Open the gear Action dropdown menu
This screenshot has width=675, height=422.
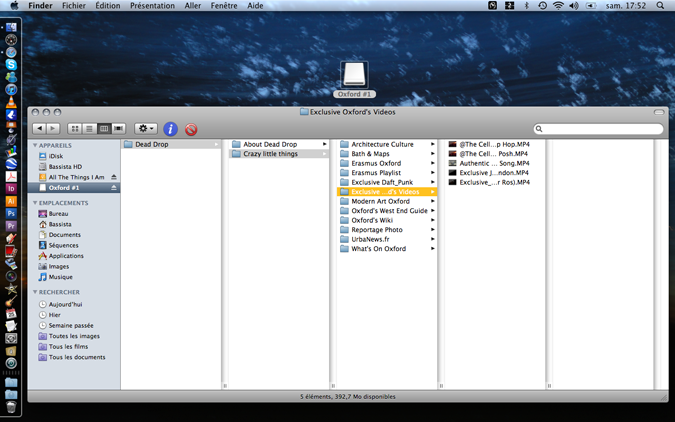(x=146, y=129)
